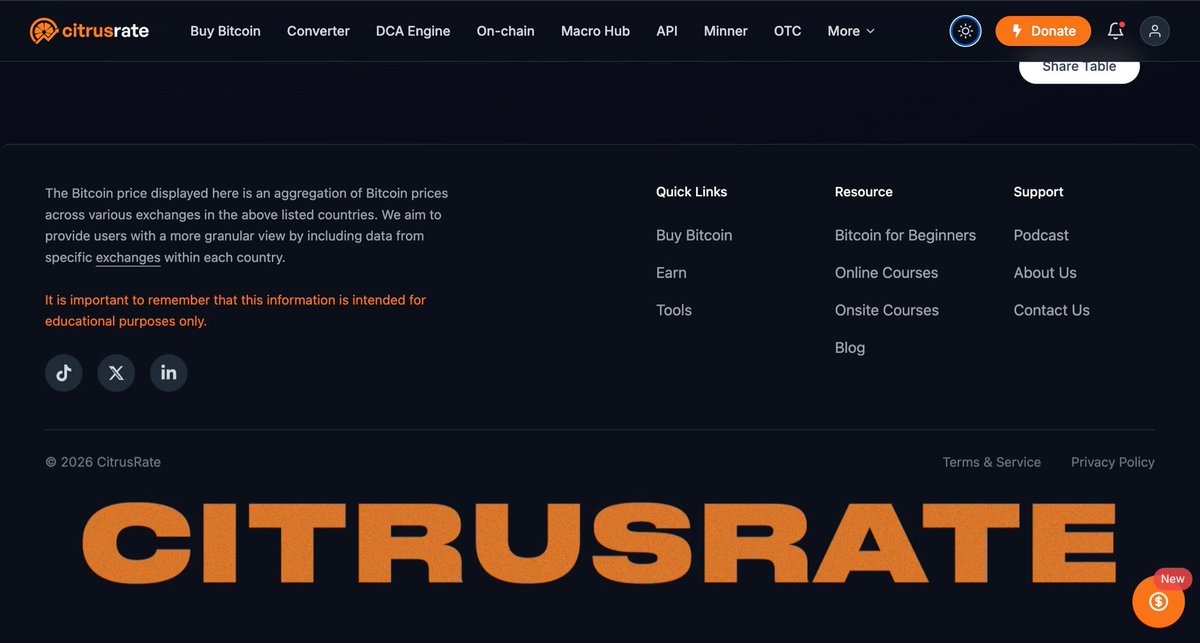Select On-chain nav item
The height and width of the screenshot is (643, 1200).
click(505, 31)
